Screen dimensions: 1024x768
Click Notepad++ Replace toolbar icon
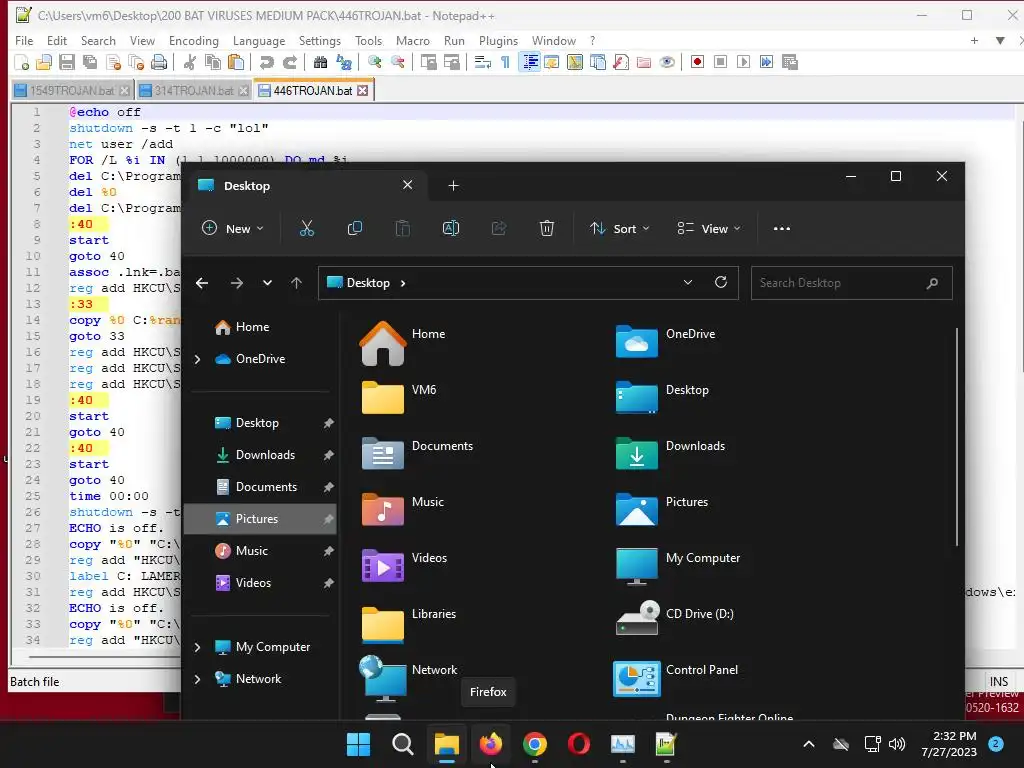click(344, 62)
